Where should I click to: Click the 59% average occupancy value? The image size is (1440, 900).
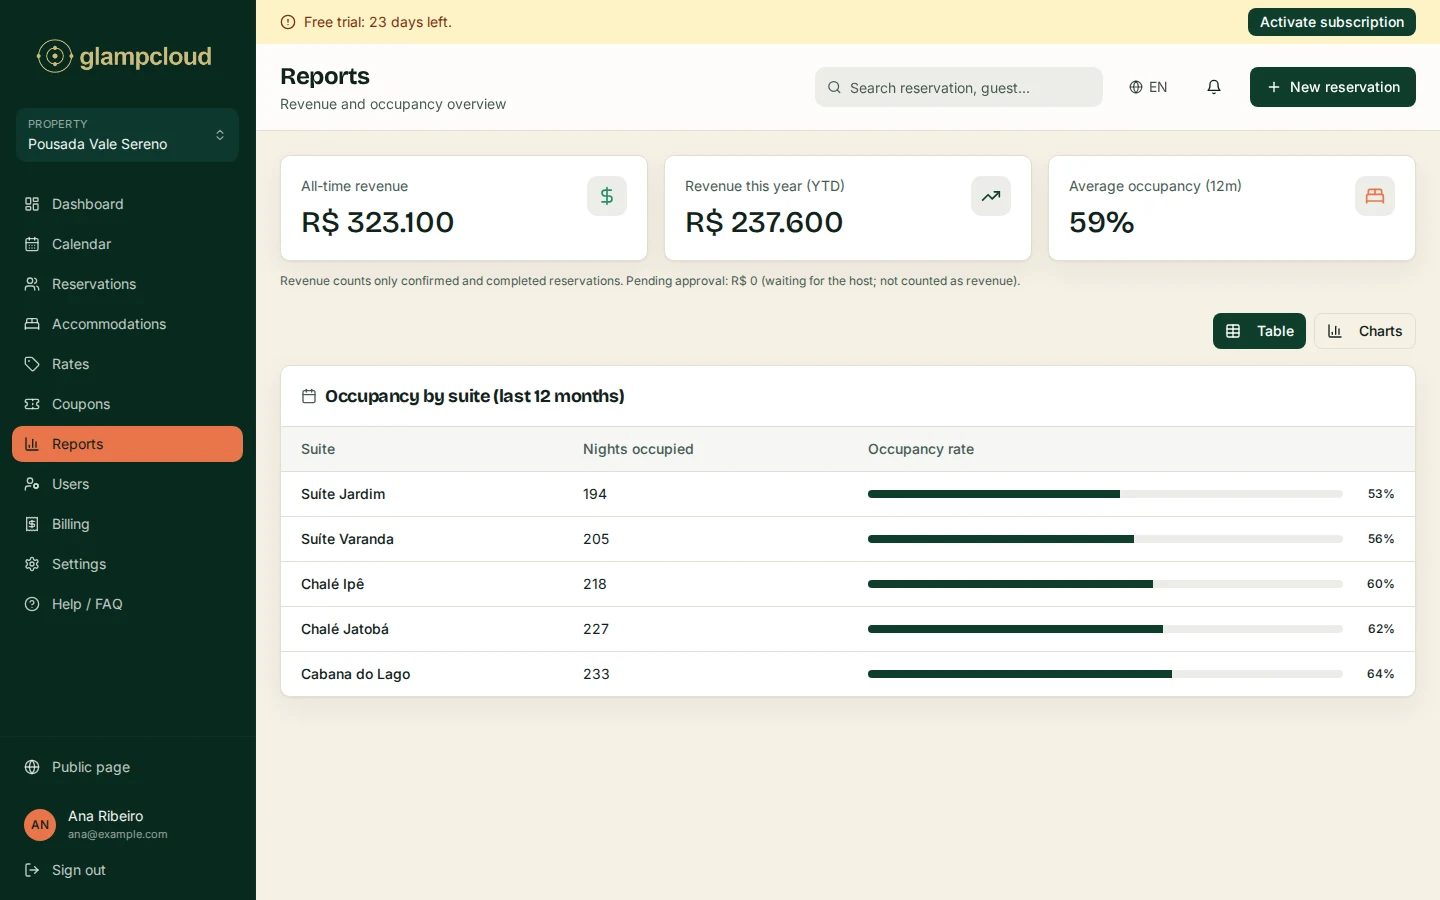coord(1101,222)
